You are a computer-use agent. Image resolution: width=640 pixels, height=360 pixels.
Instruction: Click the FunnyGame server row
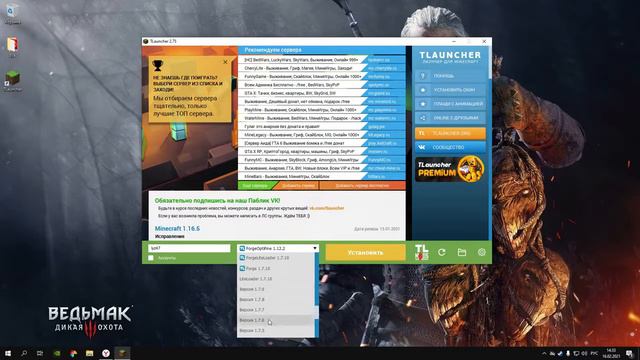[x=322, y=76]
